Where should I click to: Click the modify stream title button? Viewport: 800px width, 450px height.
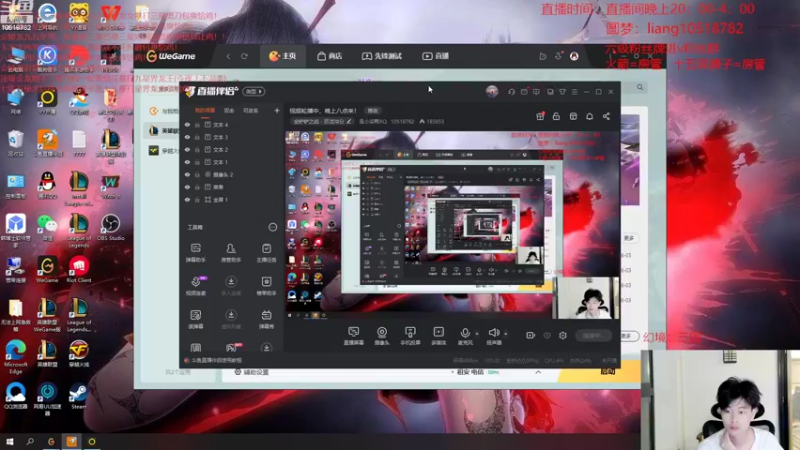[x=373, y=111]
